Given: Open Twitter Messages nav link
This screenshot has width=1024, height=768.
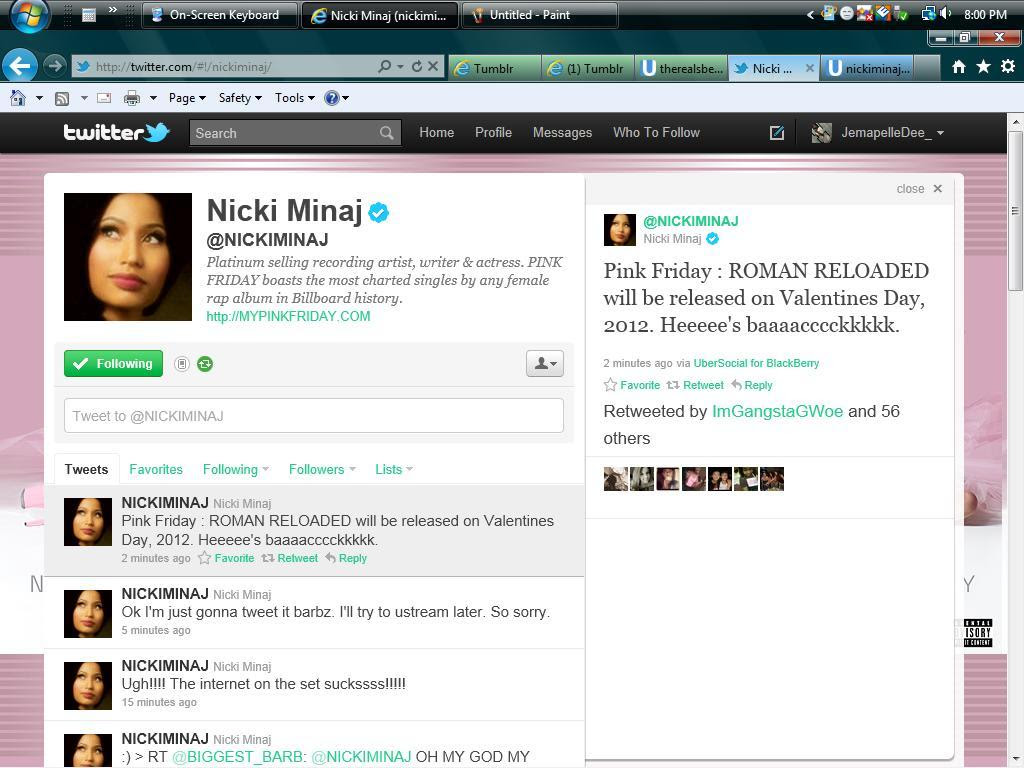Looking at the screenshot, I should [x=562, y=133].
